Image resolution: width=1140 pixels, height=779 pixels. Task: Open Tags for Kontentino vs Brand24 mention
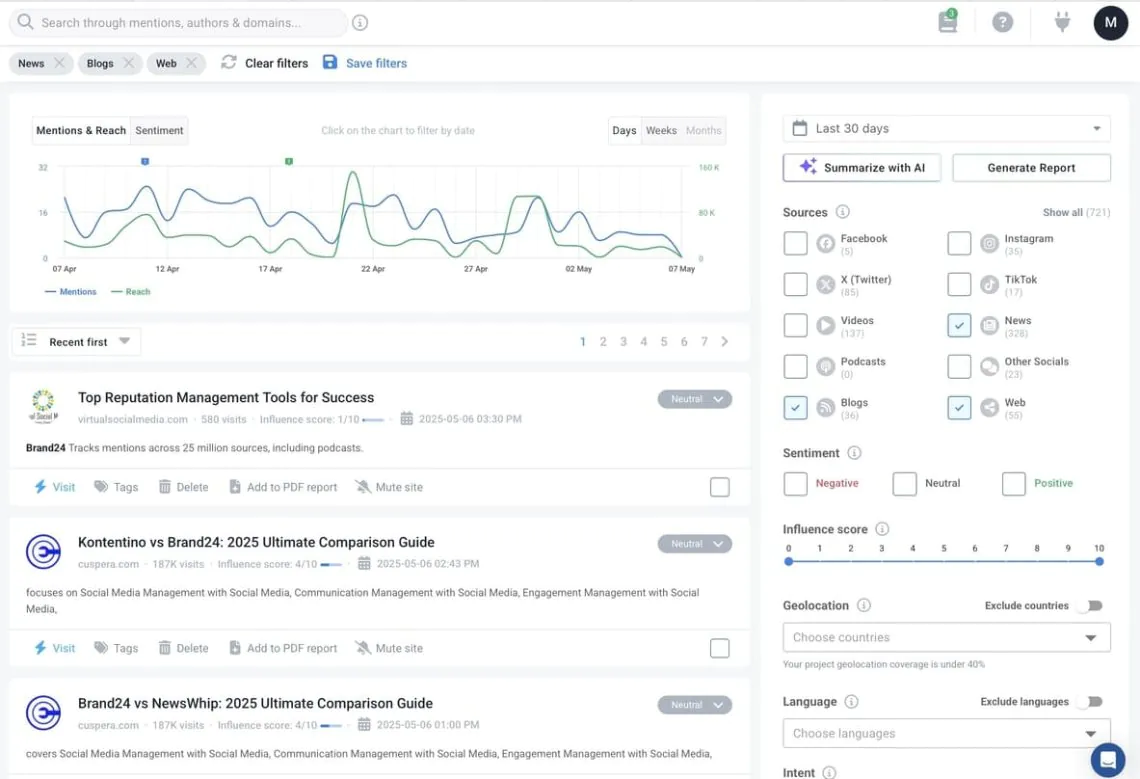click(116, 648)
